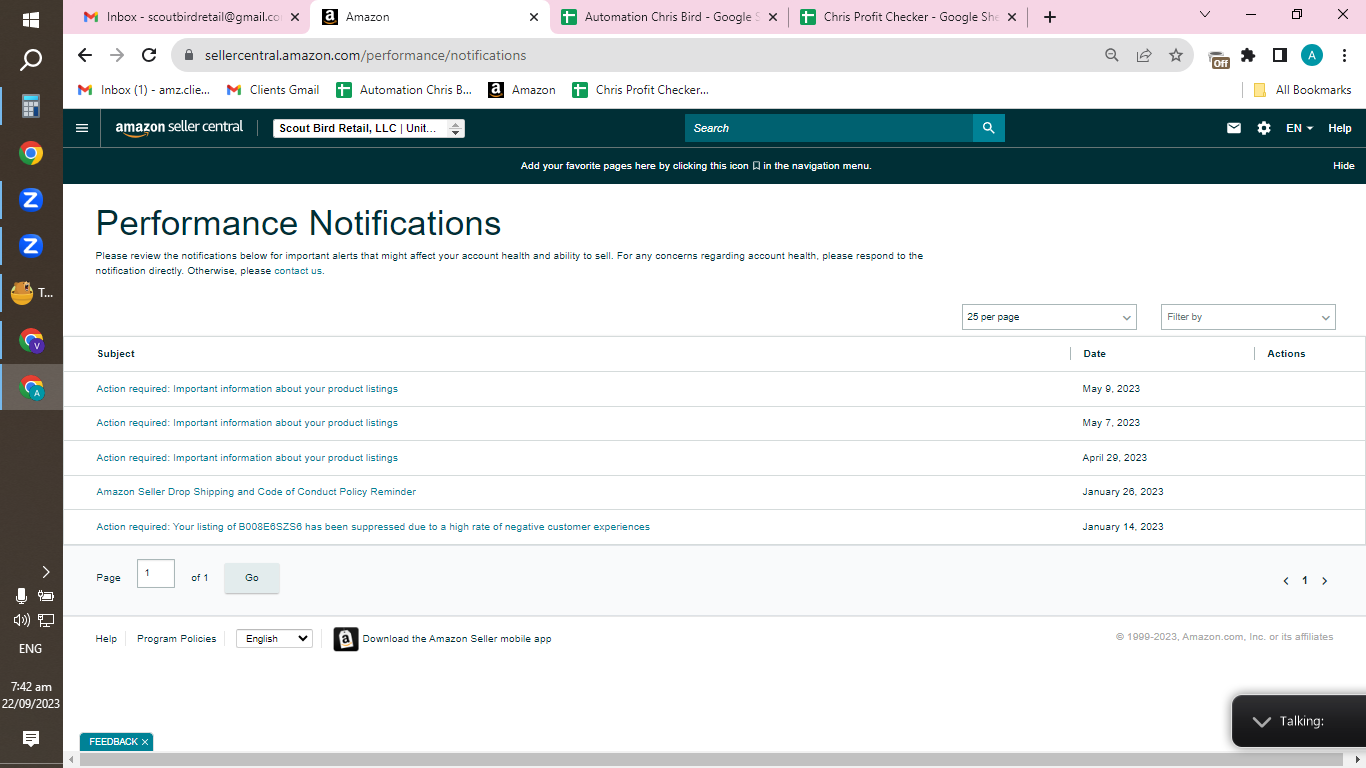Open the Windows notification center icon
Viewport: 1366px width, 768px height.
point(31,739)
